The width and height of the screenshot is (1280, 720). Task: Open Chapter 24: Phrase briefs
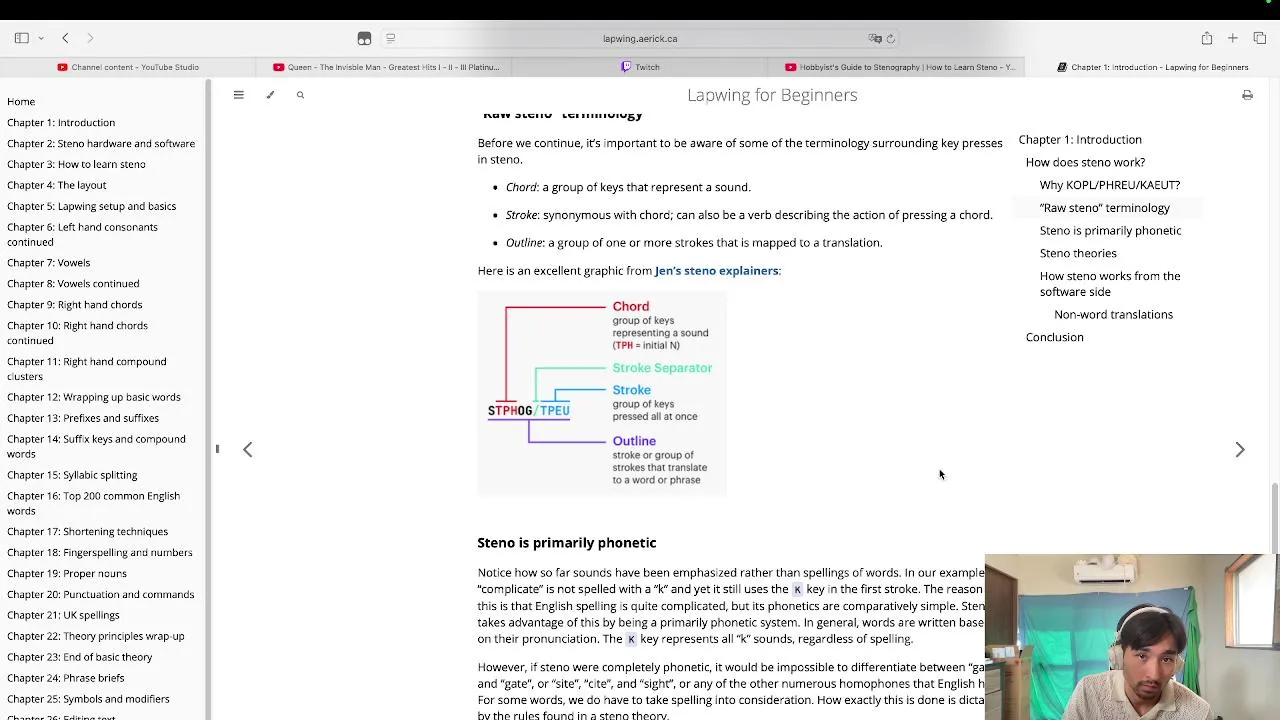point(66,678)
